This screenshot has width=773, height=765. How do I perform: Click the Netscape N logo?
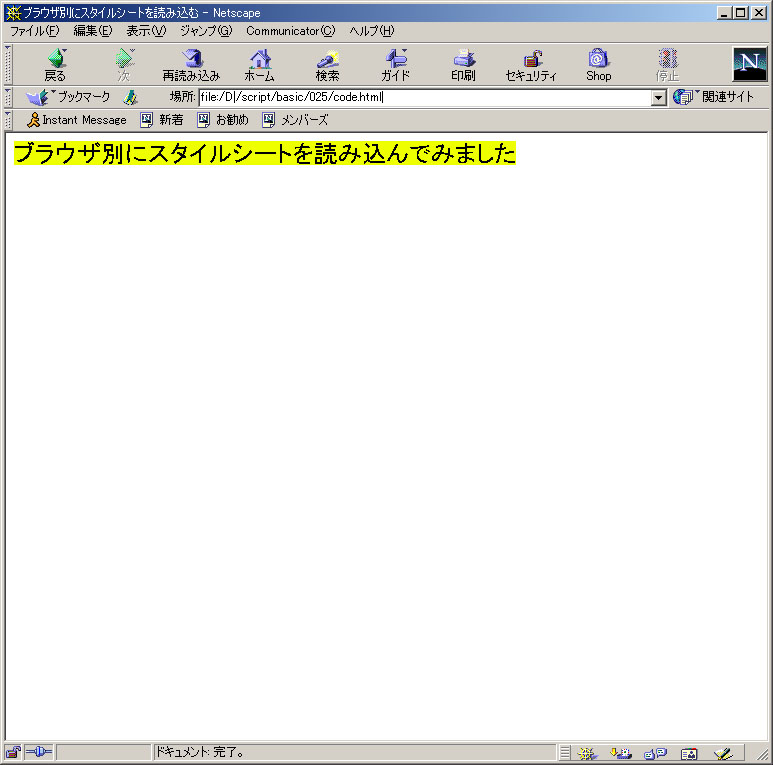pos(749,64)
